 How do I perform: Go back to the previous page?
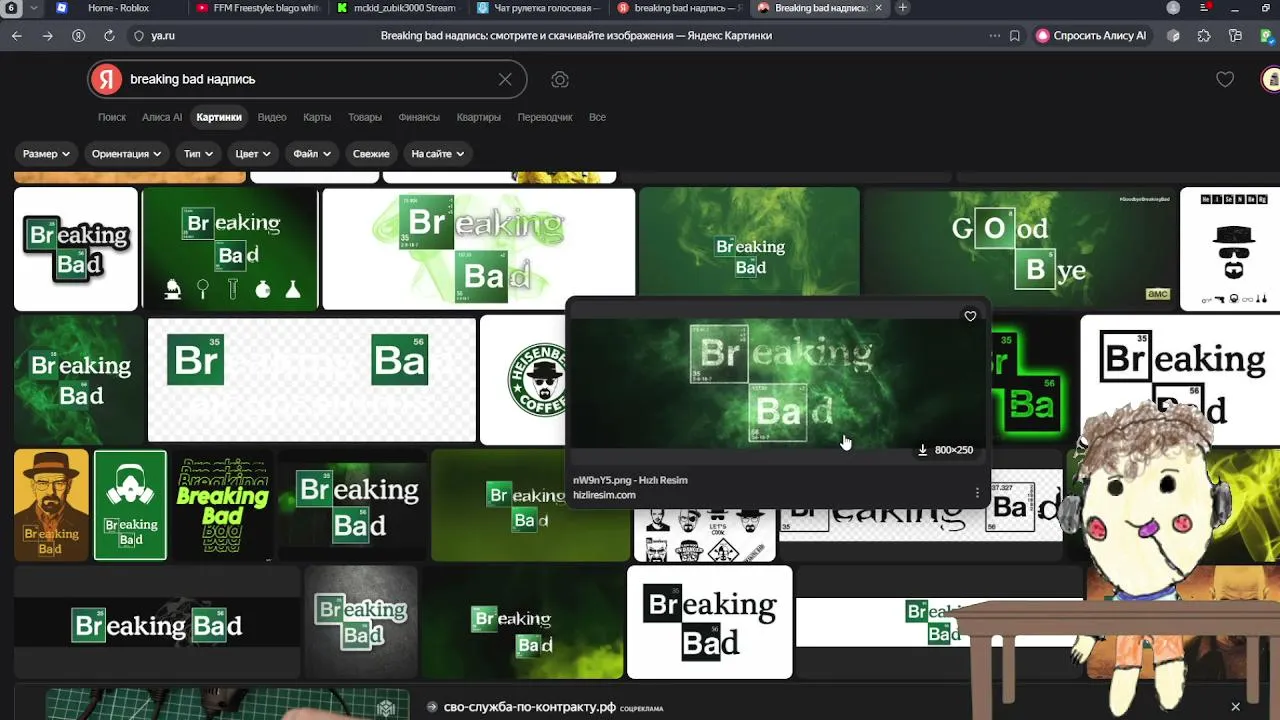pos(17,36)
